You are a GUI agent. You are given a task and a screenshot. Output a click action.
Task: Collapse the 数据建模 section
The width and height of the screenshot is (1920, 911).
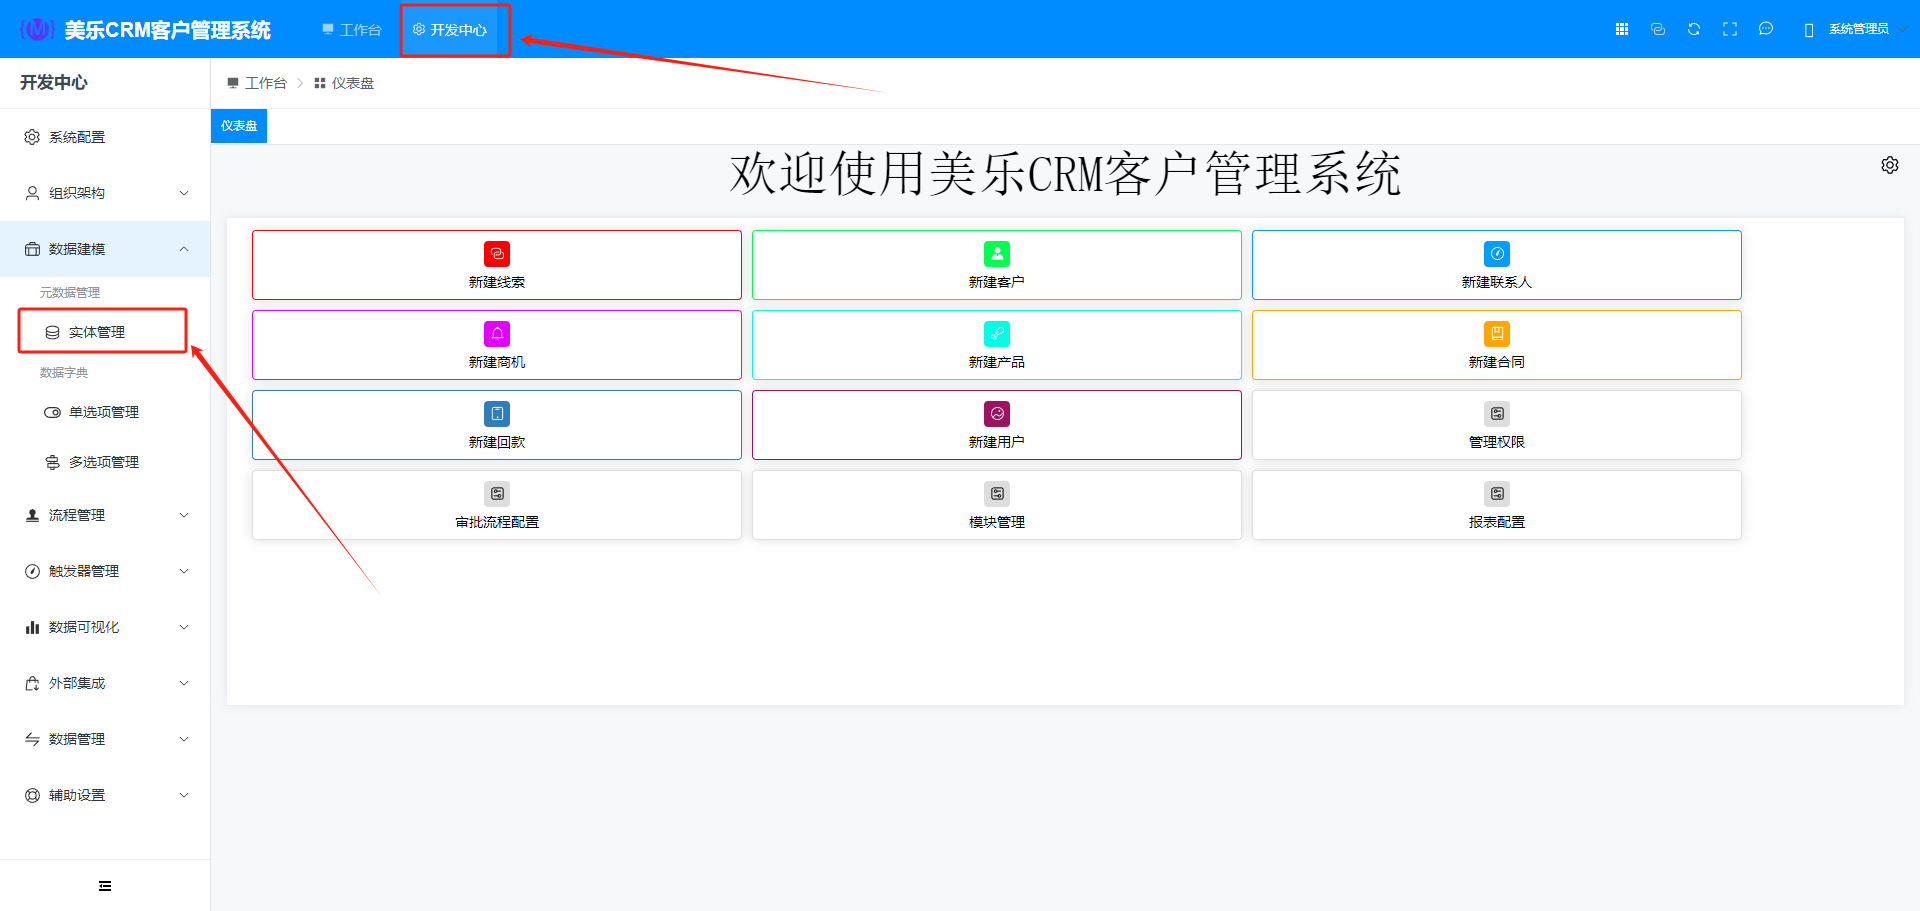click(105, 249)
